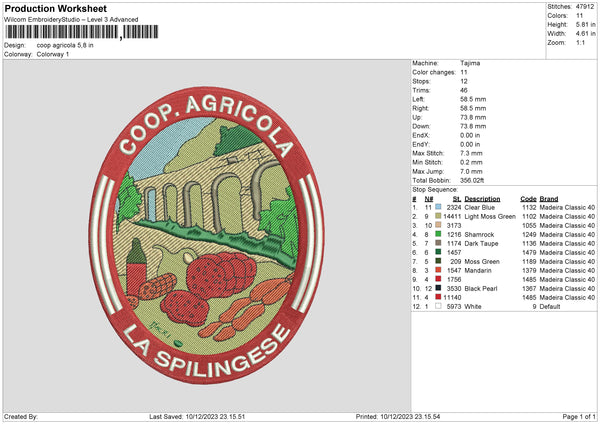This screenshot has height=424, width=600.
Task: Click the swatch beside stitch count 3173
Action: (438, 225)
